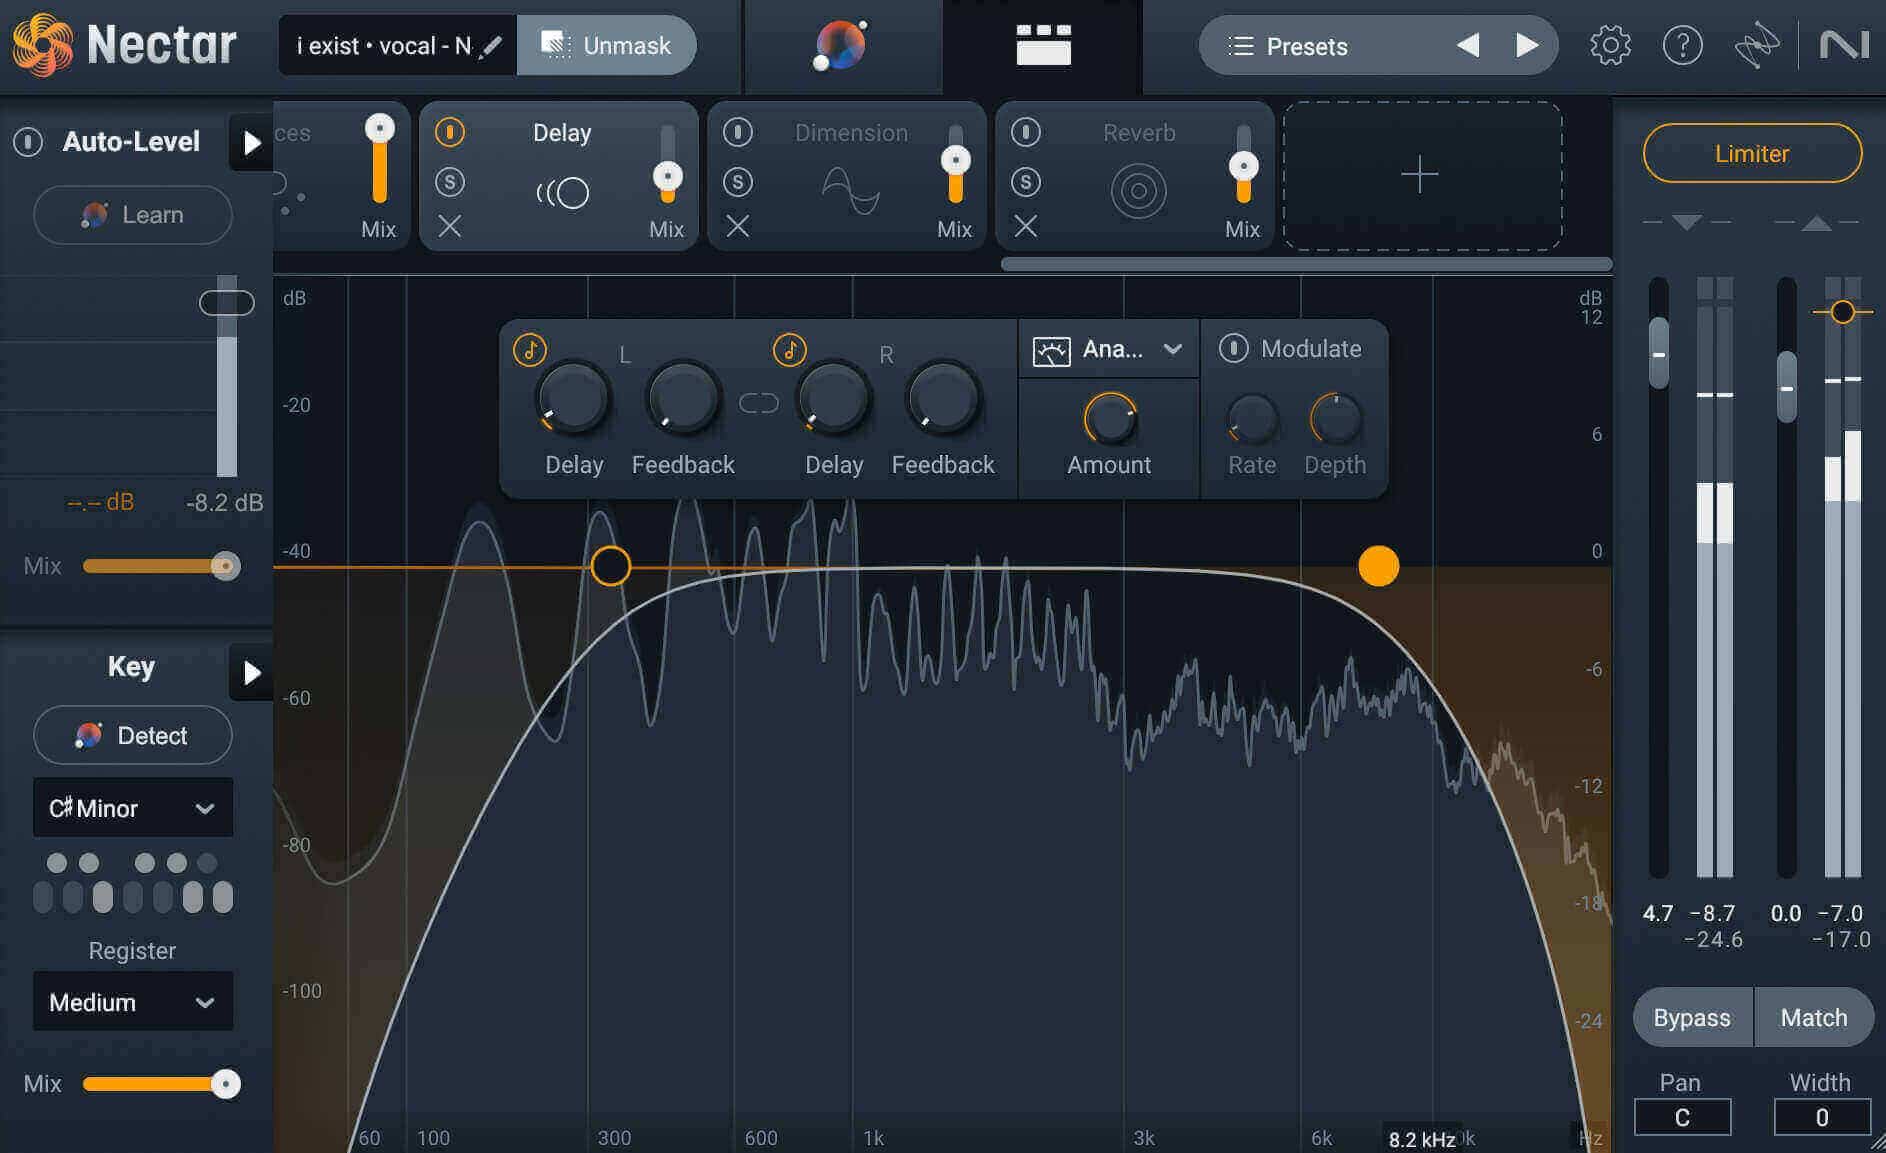
Task: Open the Medium register dropdown
Action: 133,1002
